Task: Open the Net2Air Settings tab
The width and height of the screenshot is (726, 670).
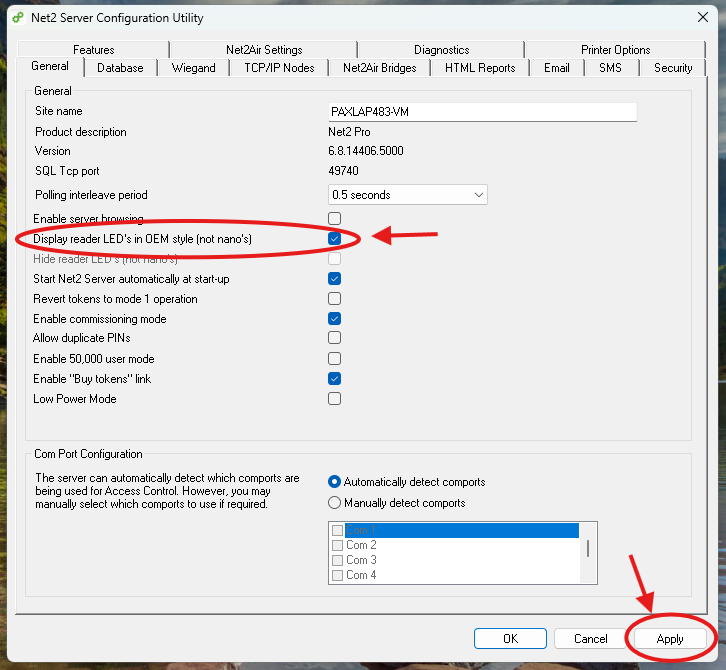Action: (x=264, y=50)
